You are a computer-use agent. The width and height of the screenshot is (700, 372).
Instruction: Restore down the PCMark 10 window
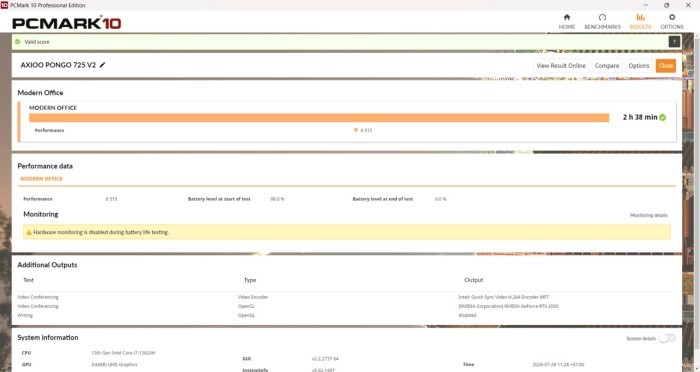[x=667, y=5]
